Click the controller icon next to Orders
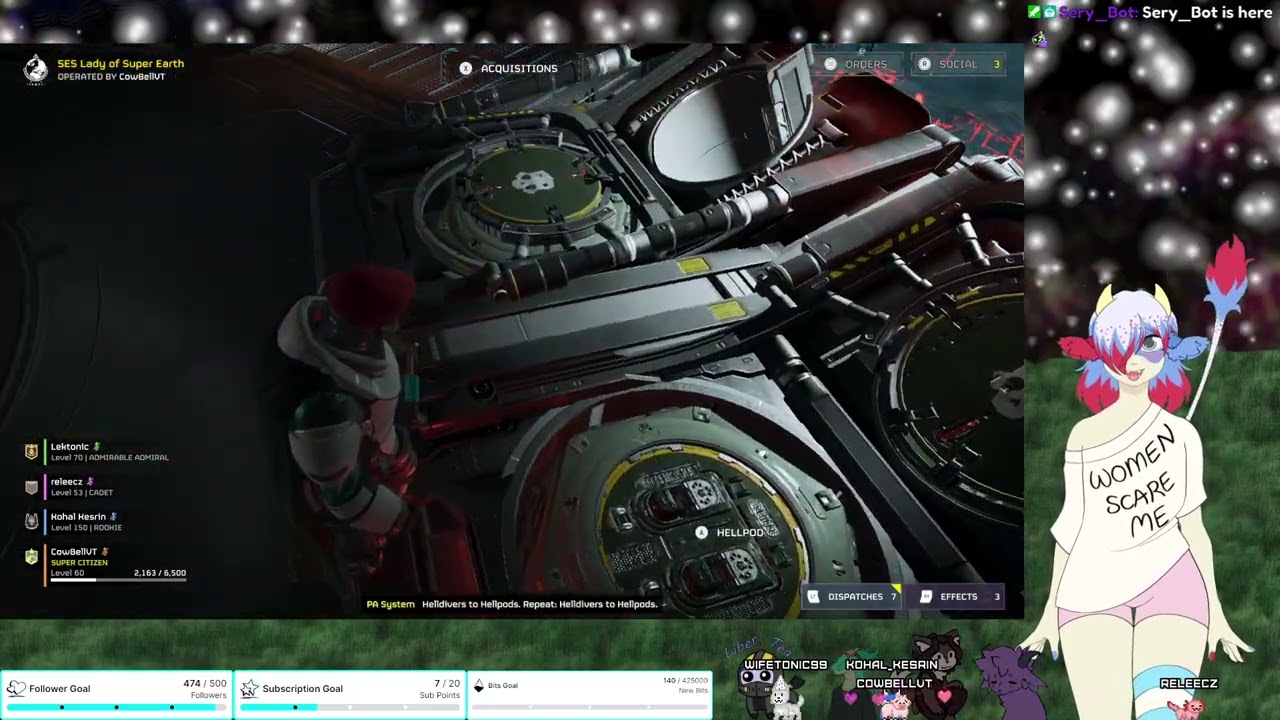Viewport: 1280px width, 720px height. [x=830, y=64]
